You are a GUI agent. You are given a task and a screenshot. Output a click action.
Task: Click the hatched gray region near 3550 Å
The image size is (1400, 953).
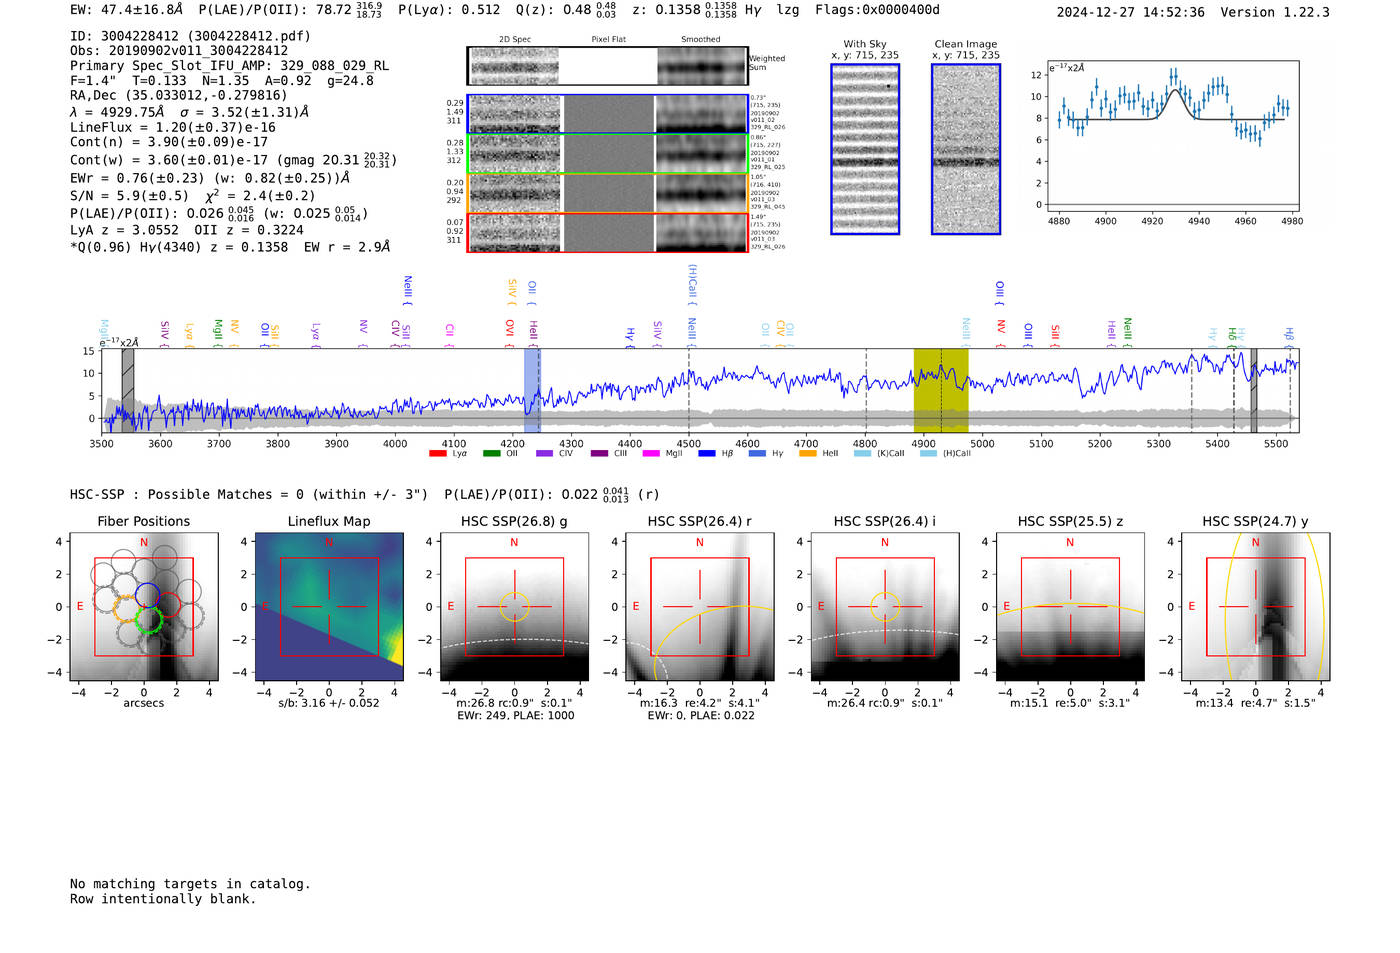point(128,390)
